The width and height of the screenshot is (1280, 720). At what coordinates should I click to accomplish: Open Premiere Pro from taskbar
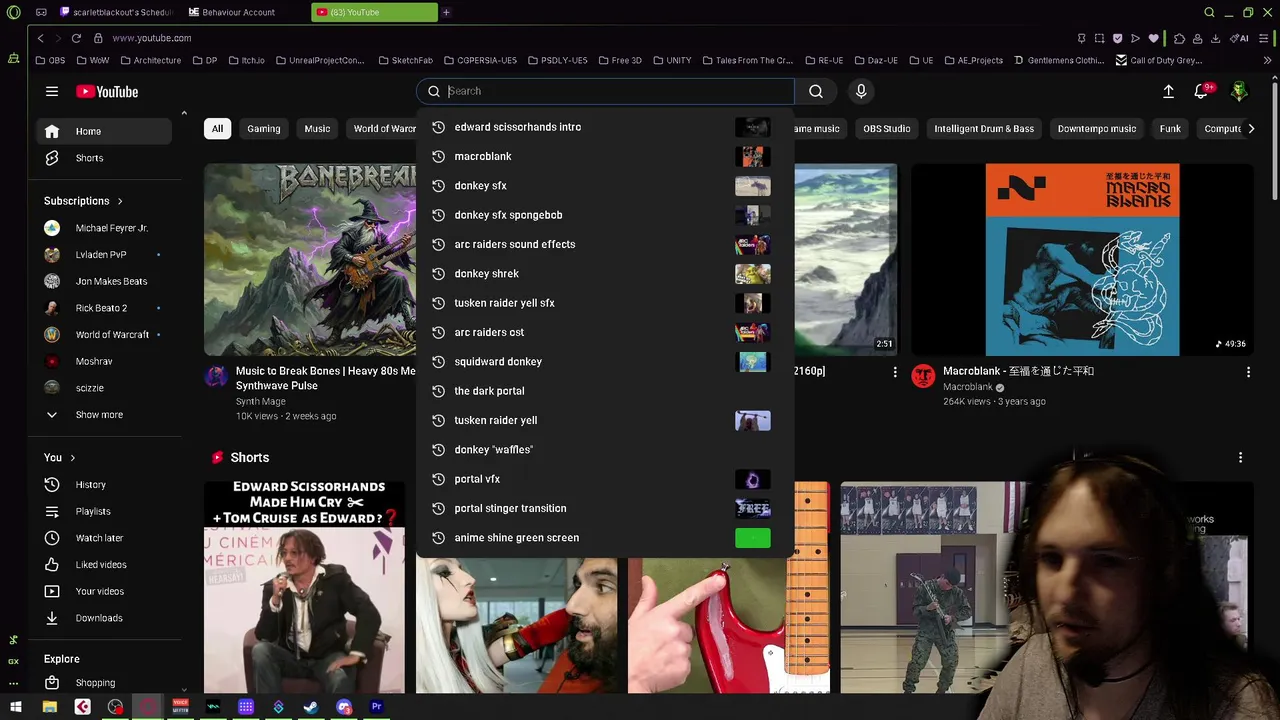tap(377, 707)
